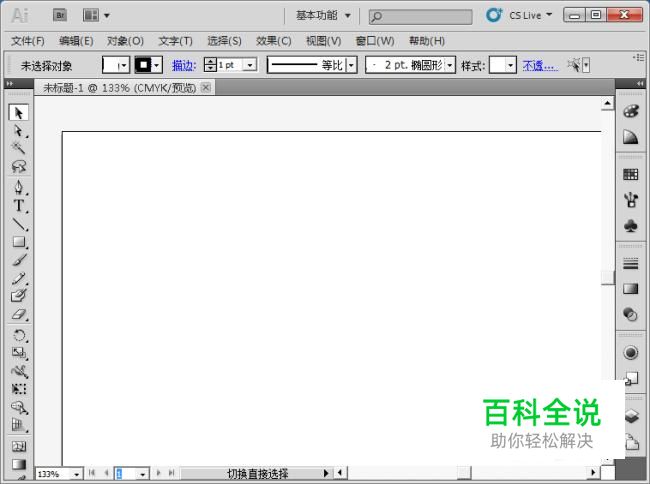Select the Line Segment tool
650x484 pixels.
(x=19, y=224)
